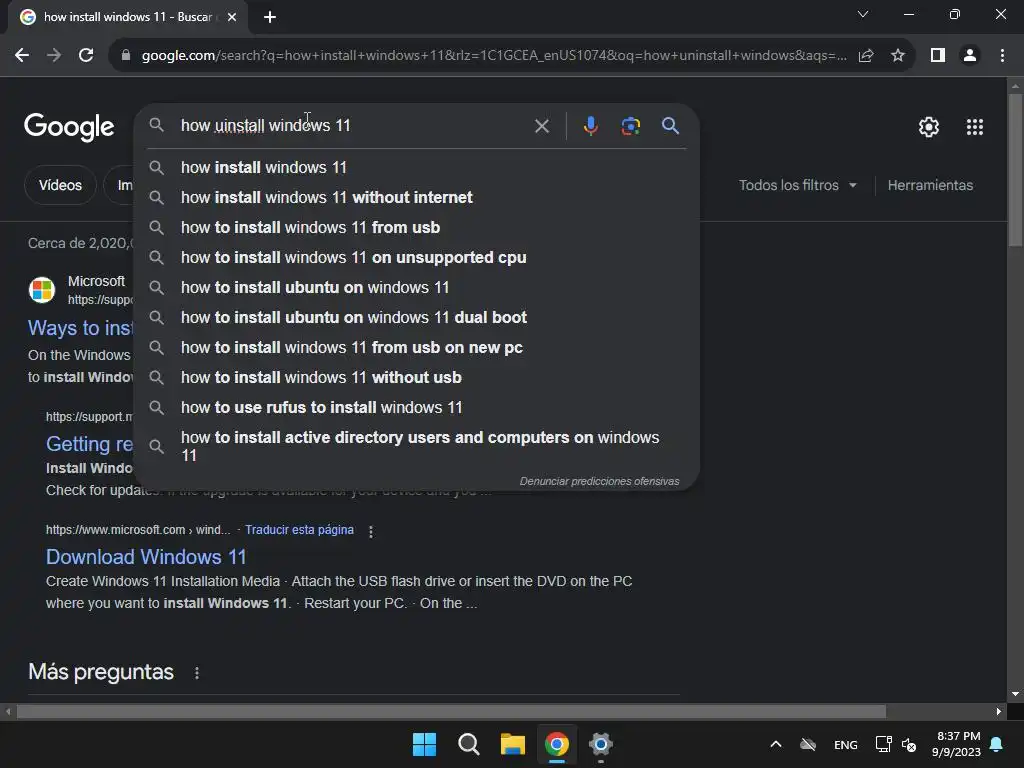Open new browser tab with plus icon
The image size is (1024, 768).
click(270, 17)
